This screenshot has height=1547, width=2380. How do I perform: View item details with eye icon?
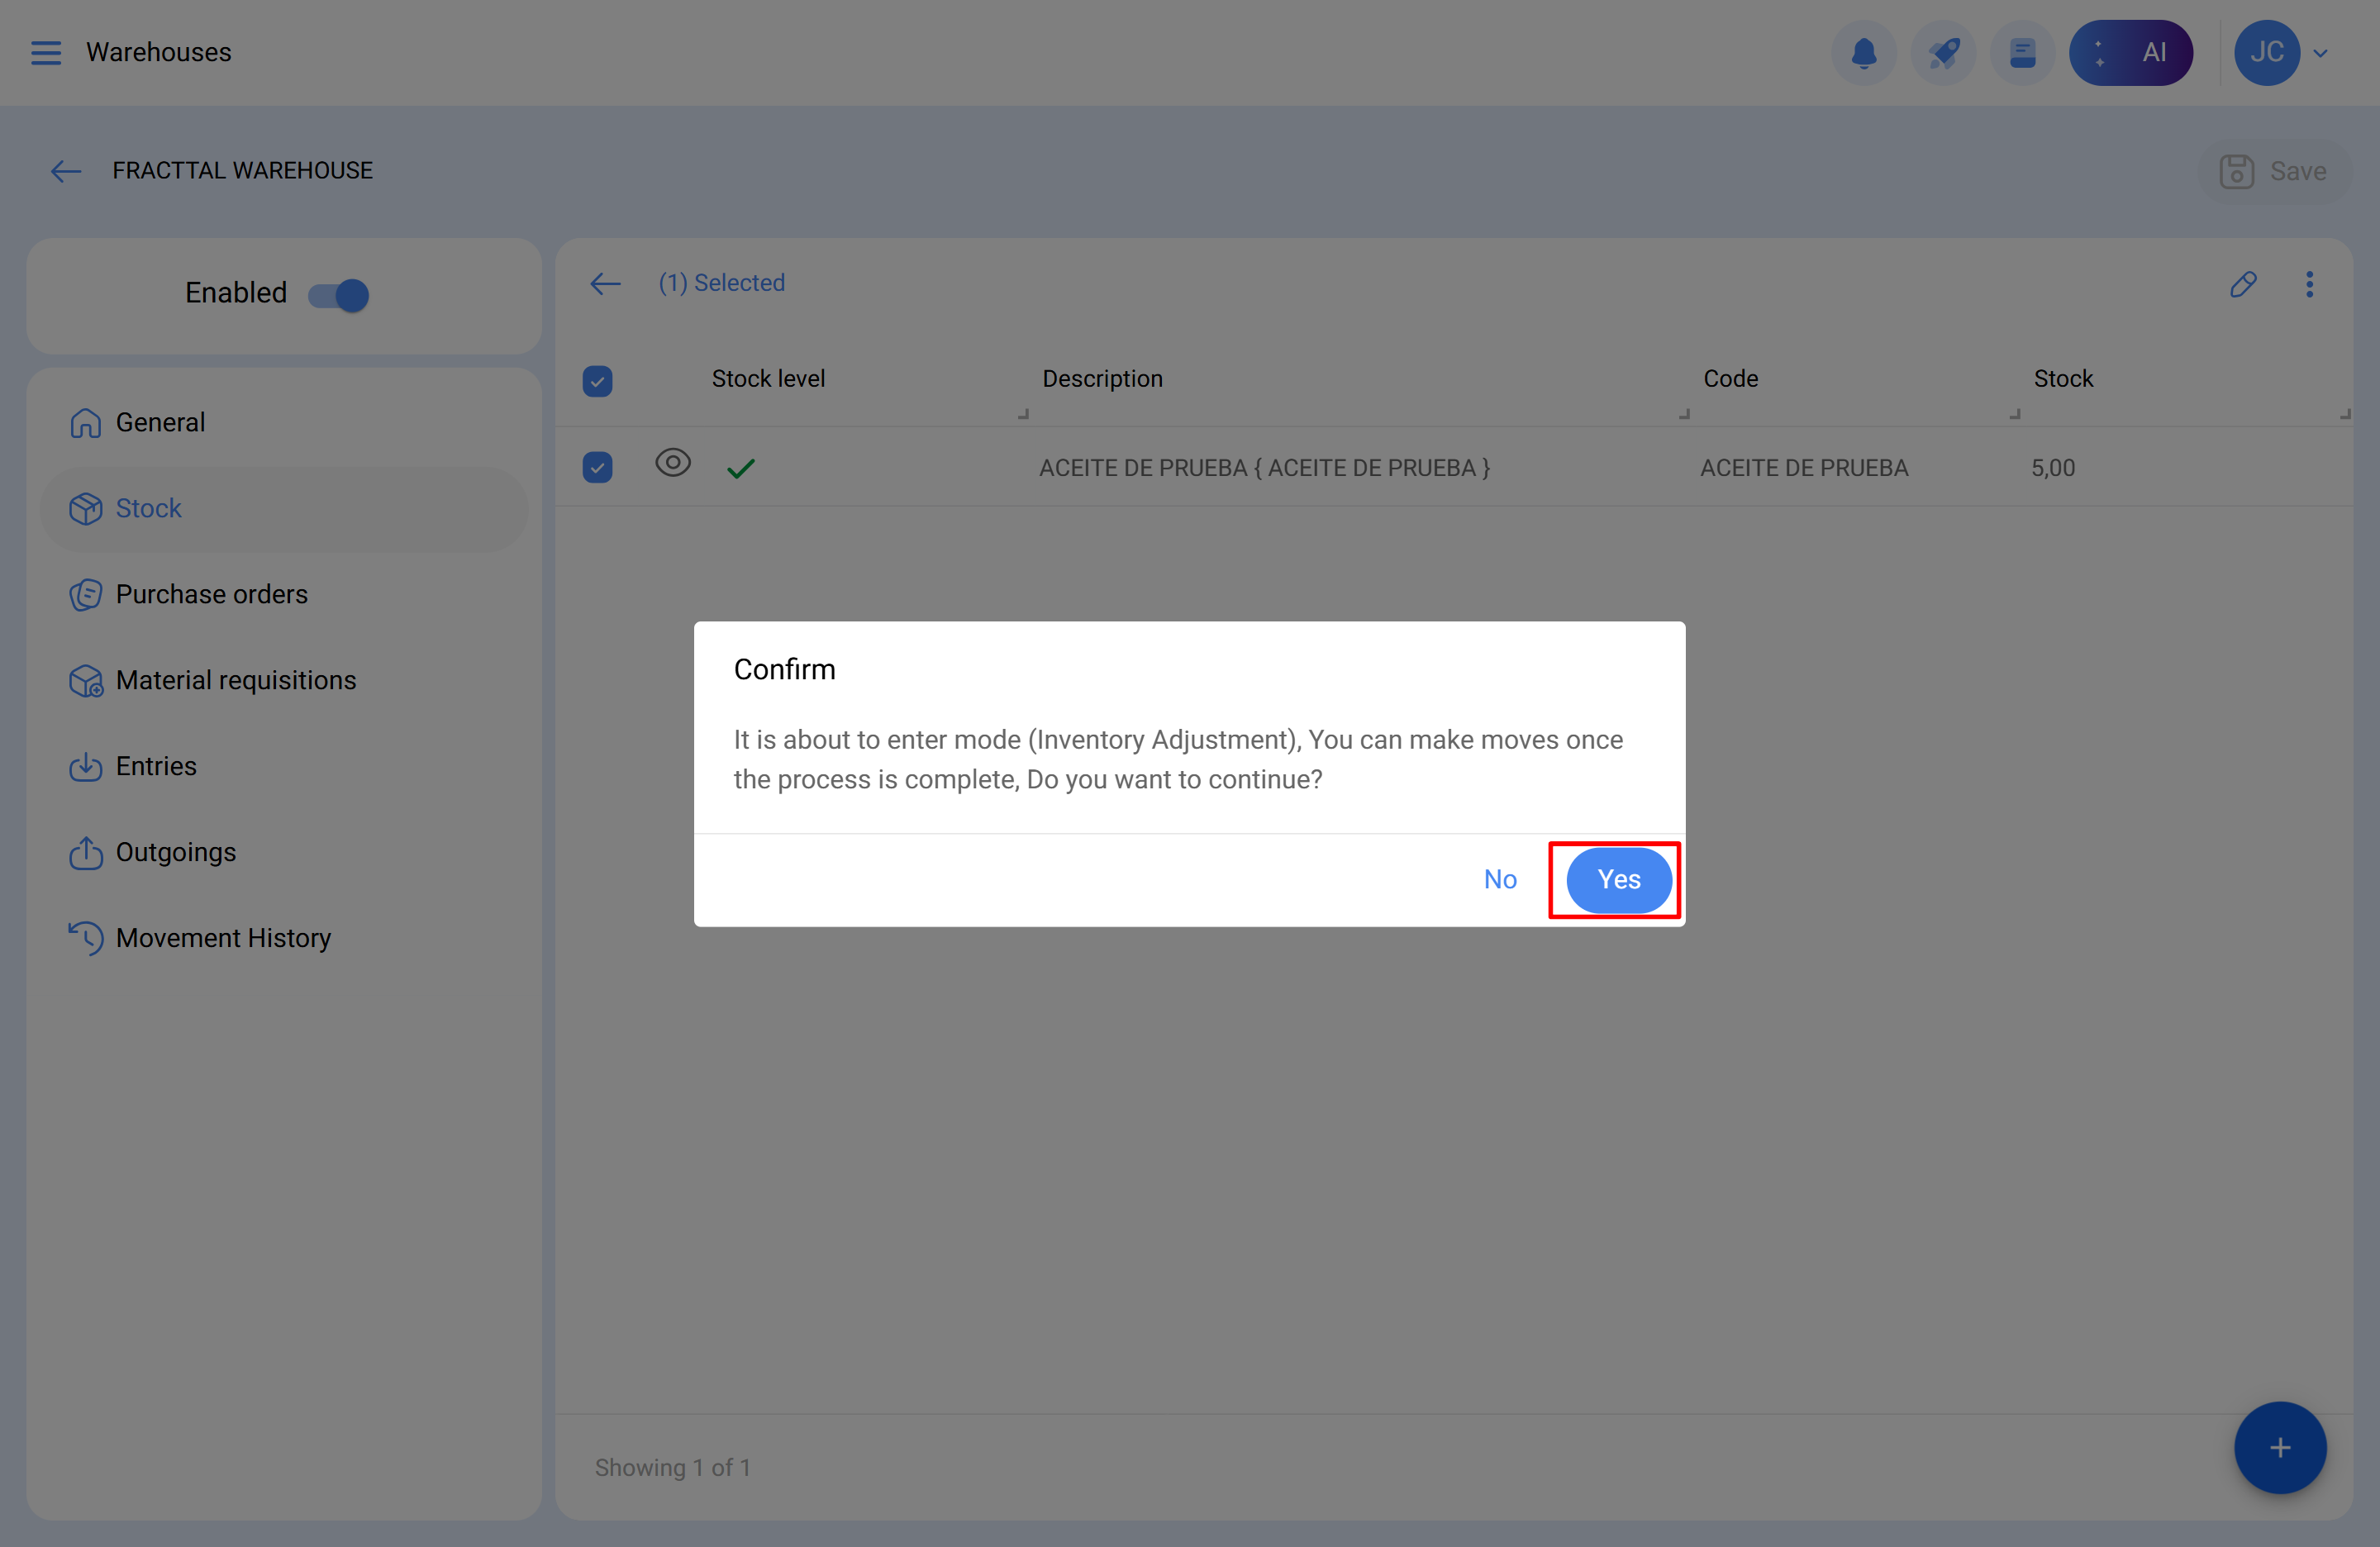point(673,463)
